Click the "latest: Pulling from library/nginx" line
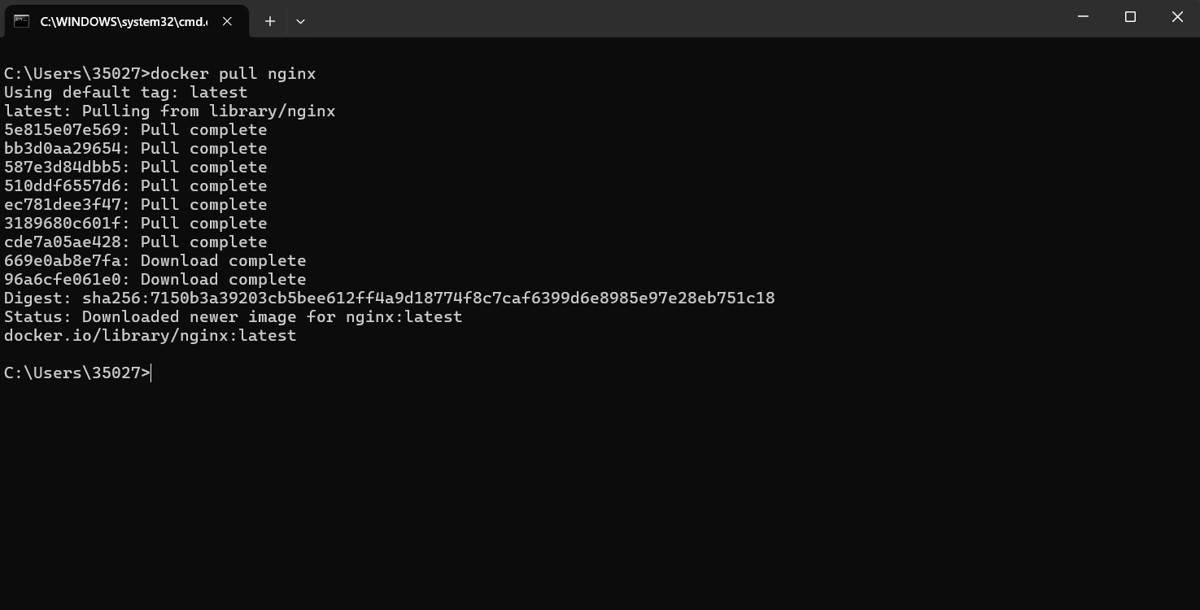Image resolution: width=1200 pixels, height=610 pixels. point(170,111)
